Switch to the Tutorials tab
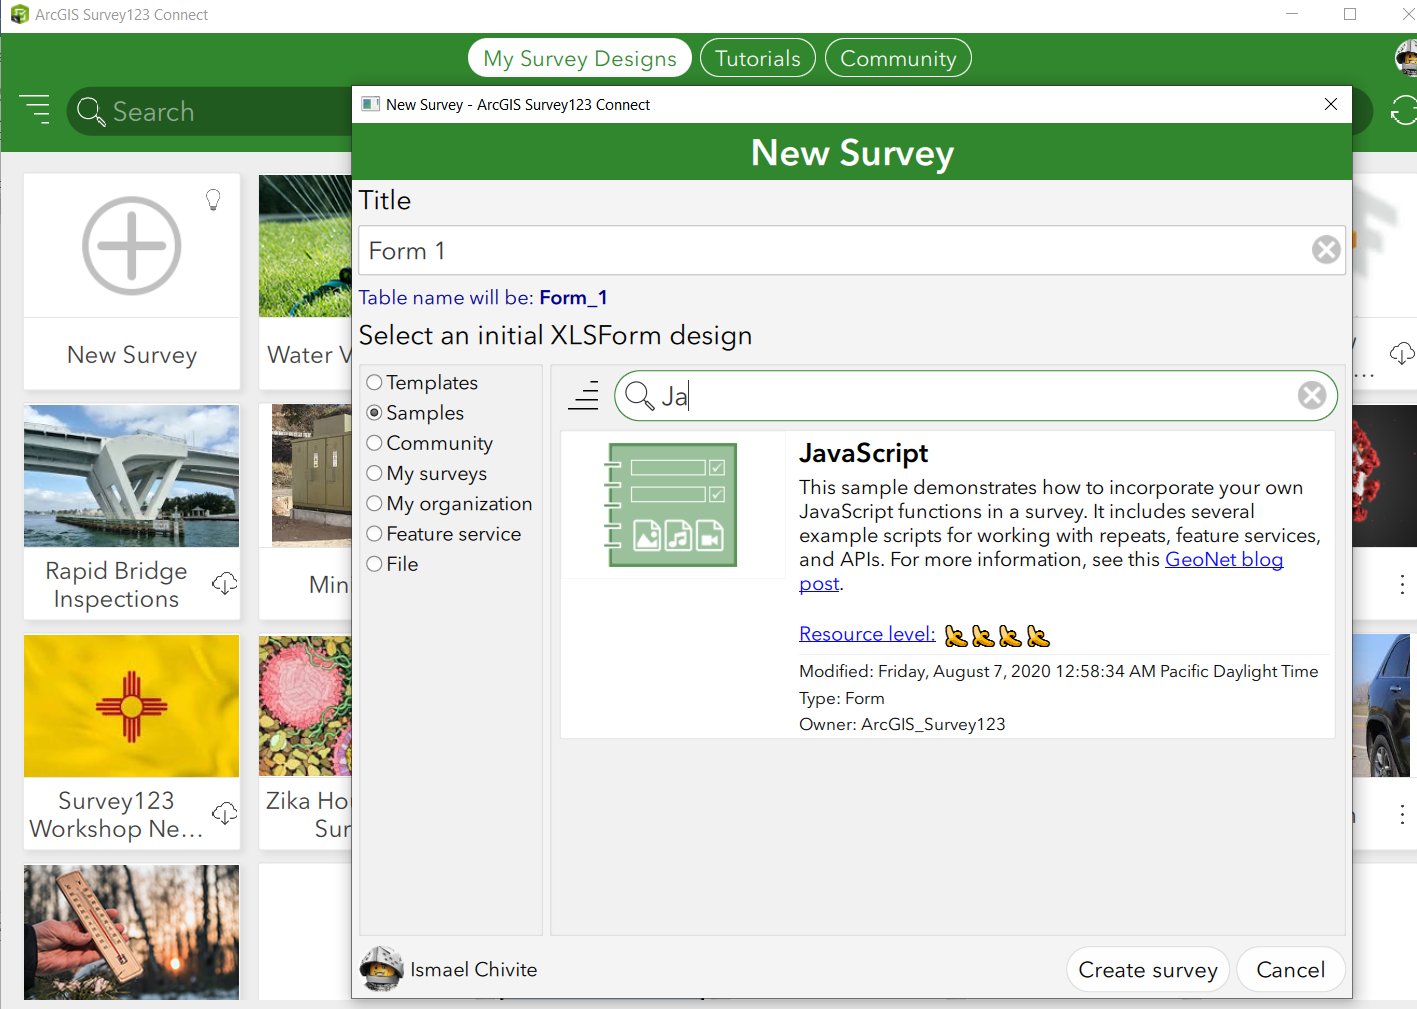This screenshot has width=1417, height=1009. (x=757, y=57)
